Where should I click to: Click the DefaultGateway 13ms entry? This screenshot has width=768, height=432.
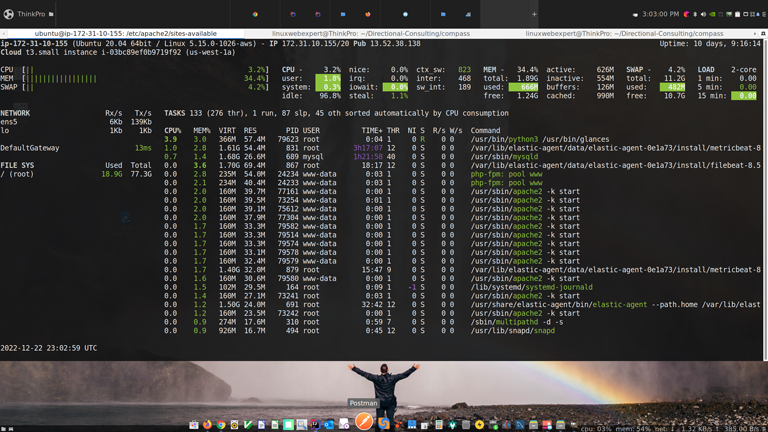[76, 148]
